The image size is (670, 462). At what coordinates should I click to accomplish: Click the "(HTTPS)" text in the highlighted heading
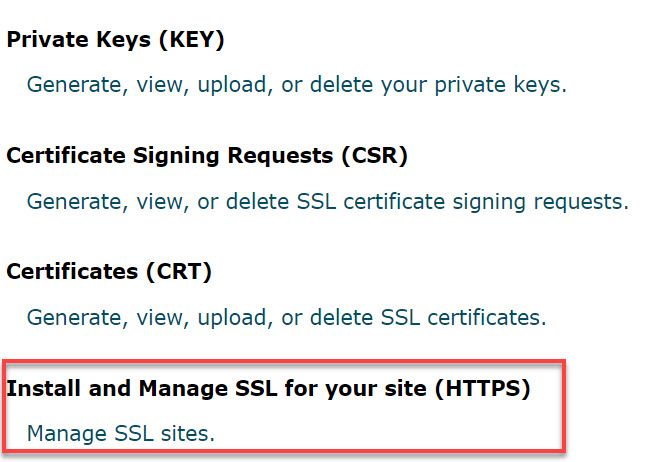[x=481, y=387]
